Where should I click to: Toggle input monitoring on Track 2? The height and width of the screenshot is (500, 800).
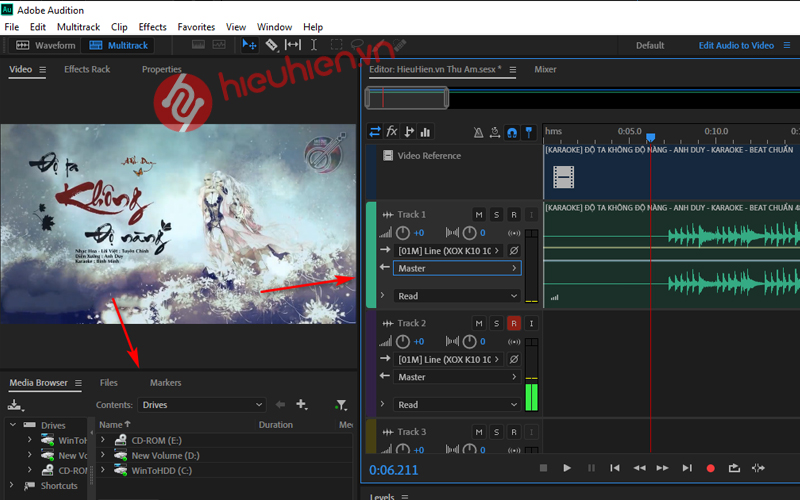click(531, 323)
